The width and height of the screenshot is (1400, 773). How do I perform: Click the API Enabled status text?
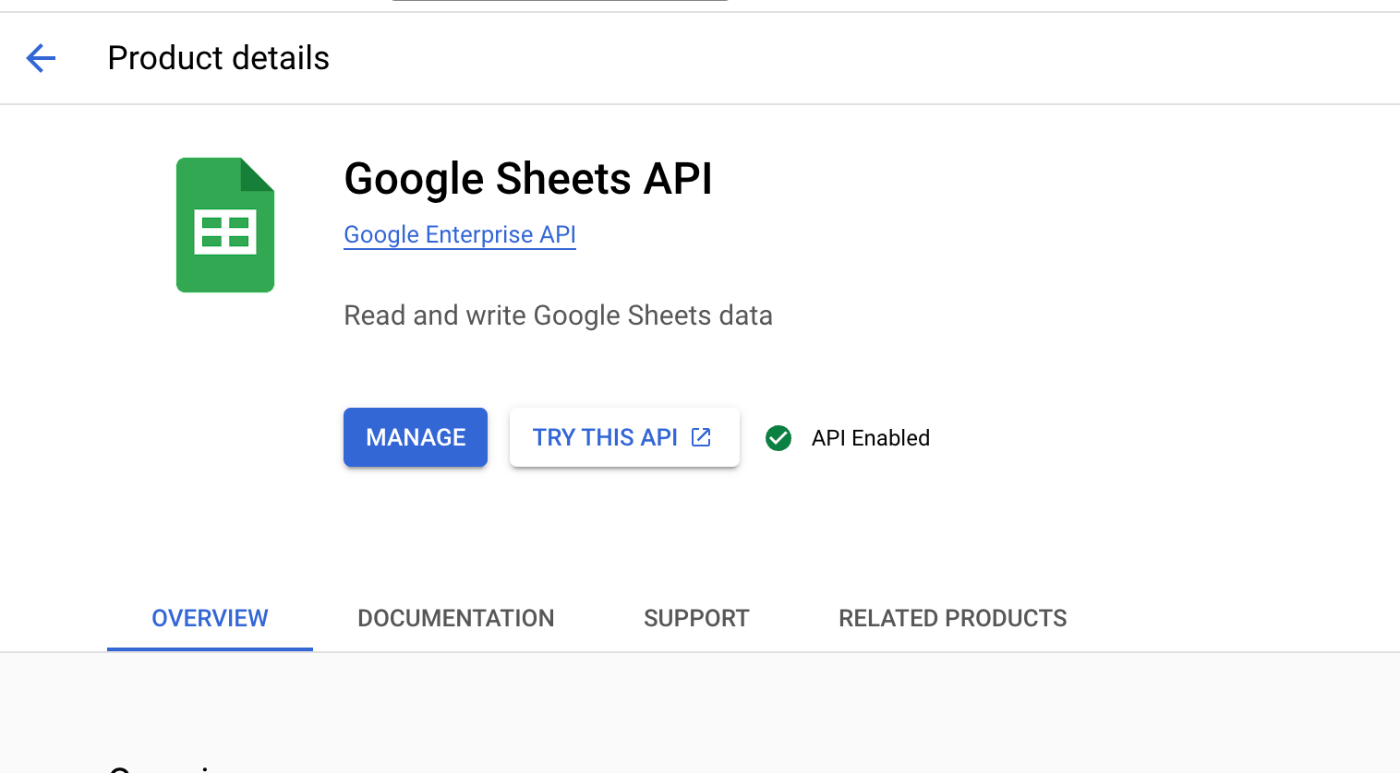click(x=870, y=438)
